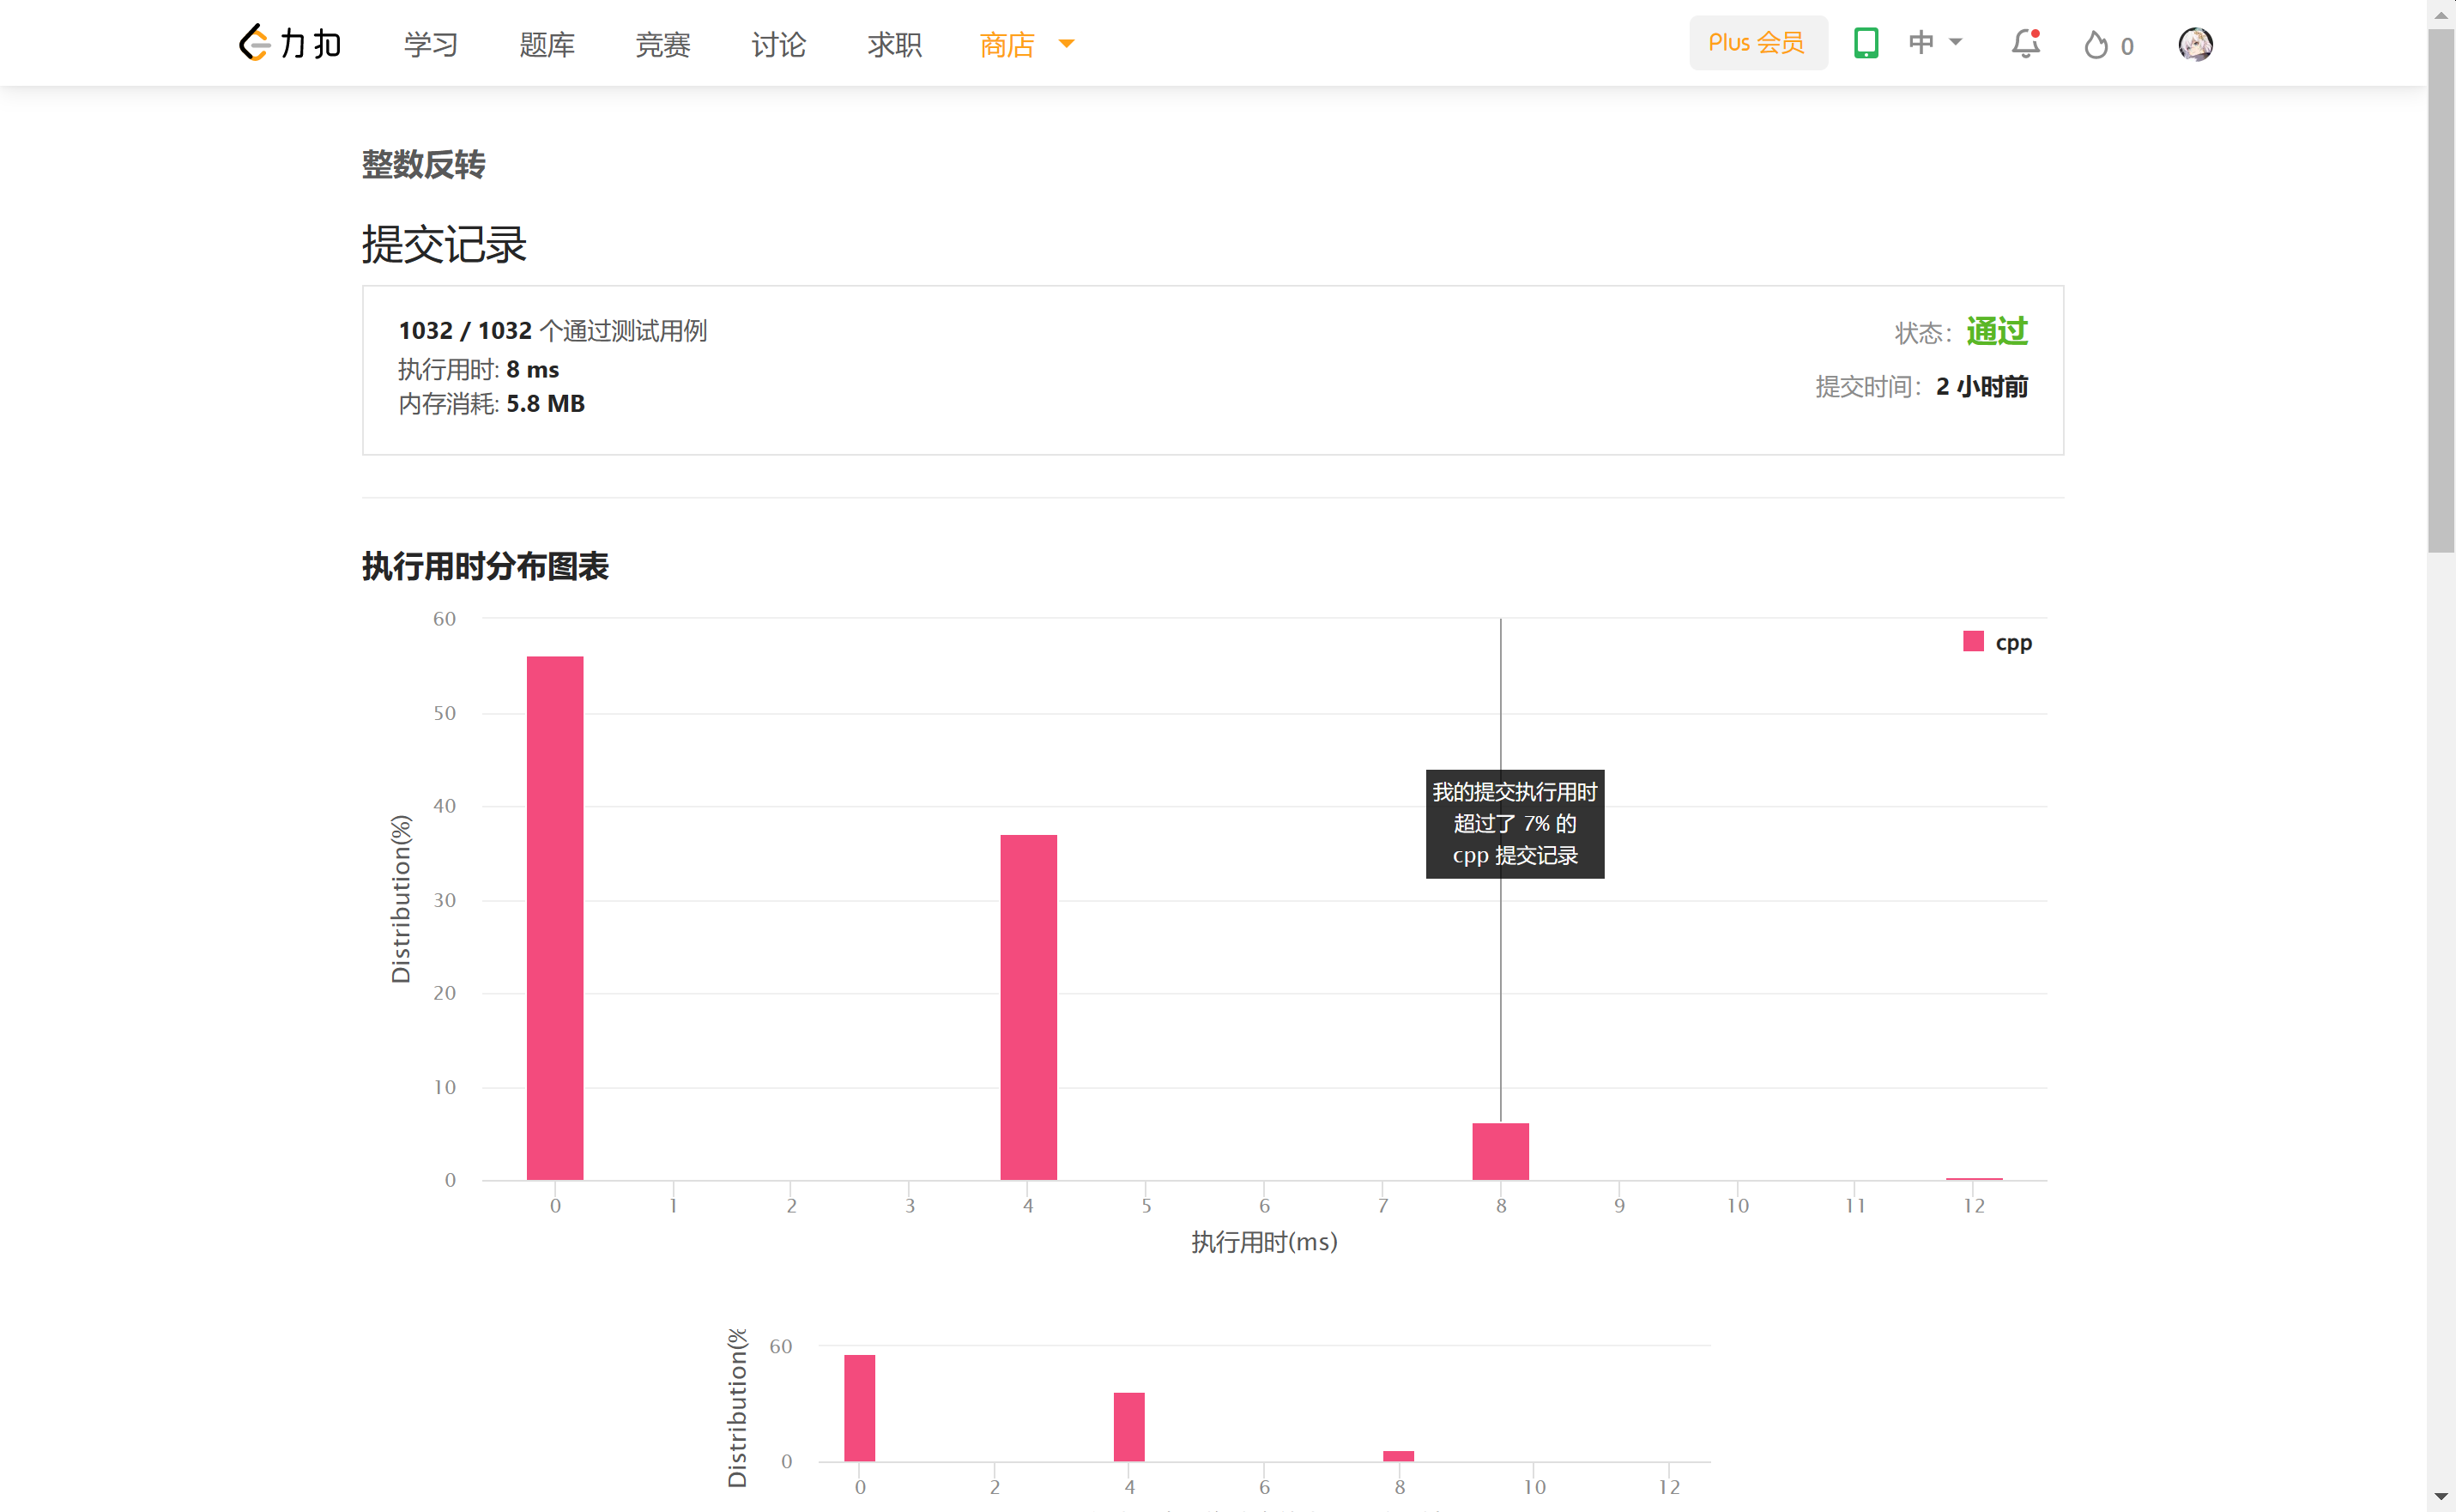Open the streak flame icon
The image size is (2456, 1512).
pos(2097,45)
